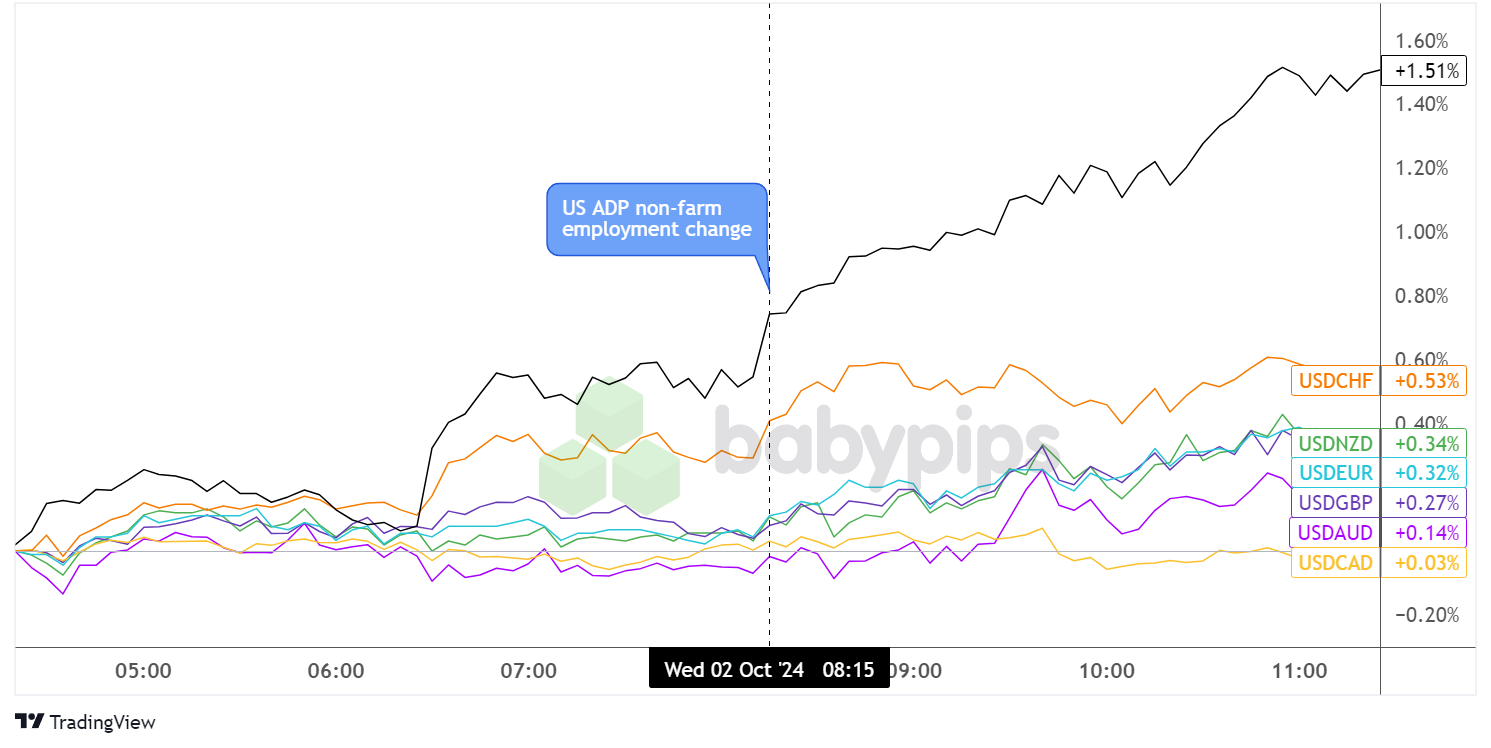1491x748 pixels.
Task: Select the USDCHF series label
Action: click(1335, 381)
